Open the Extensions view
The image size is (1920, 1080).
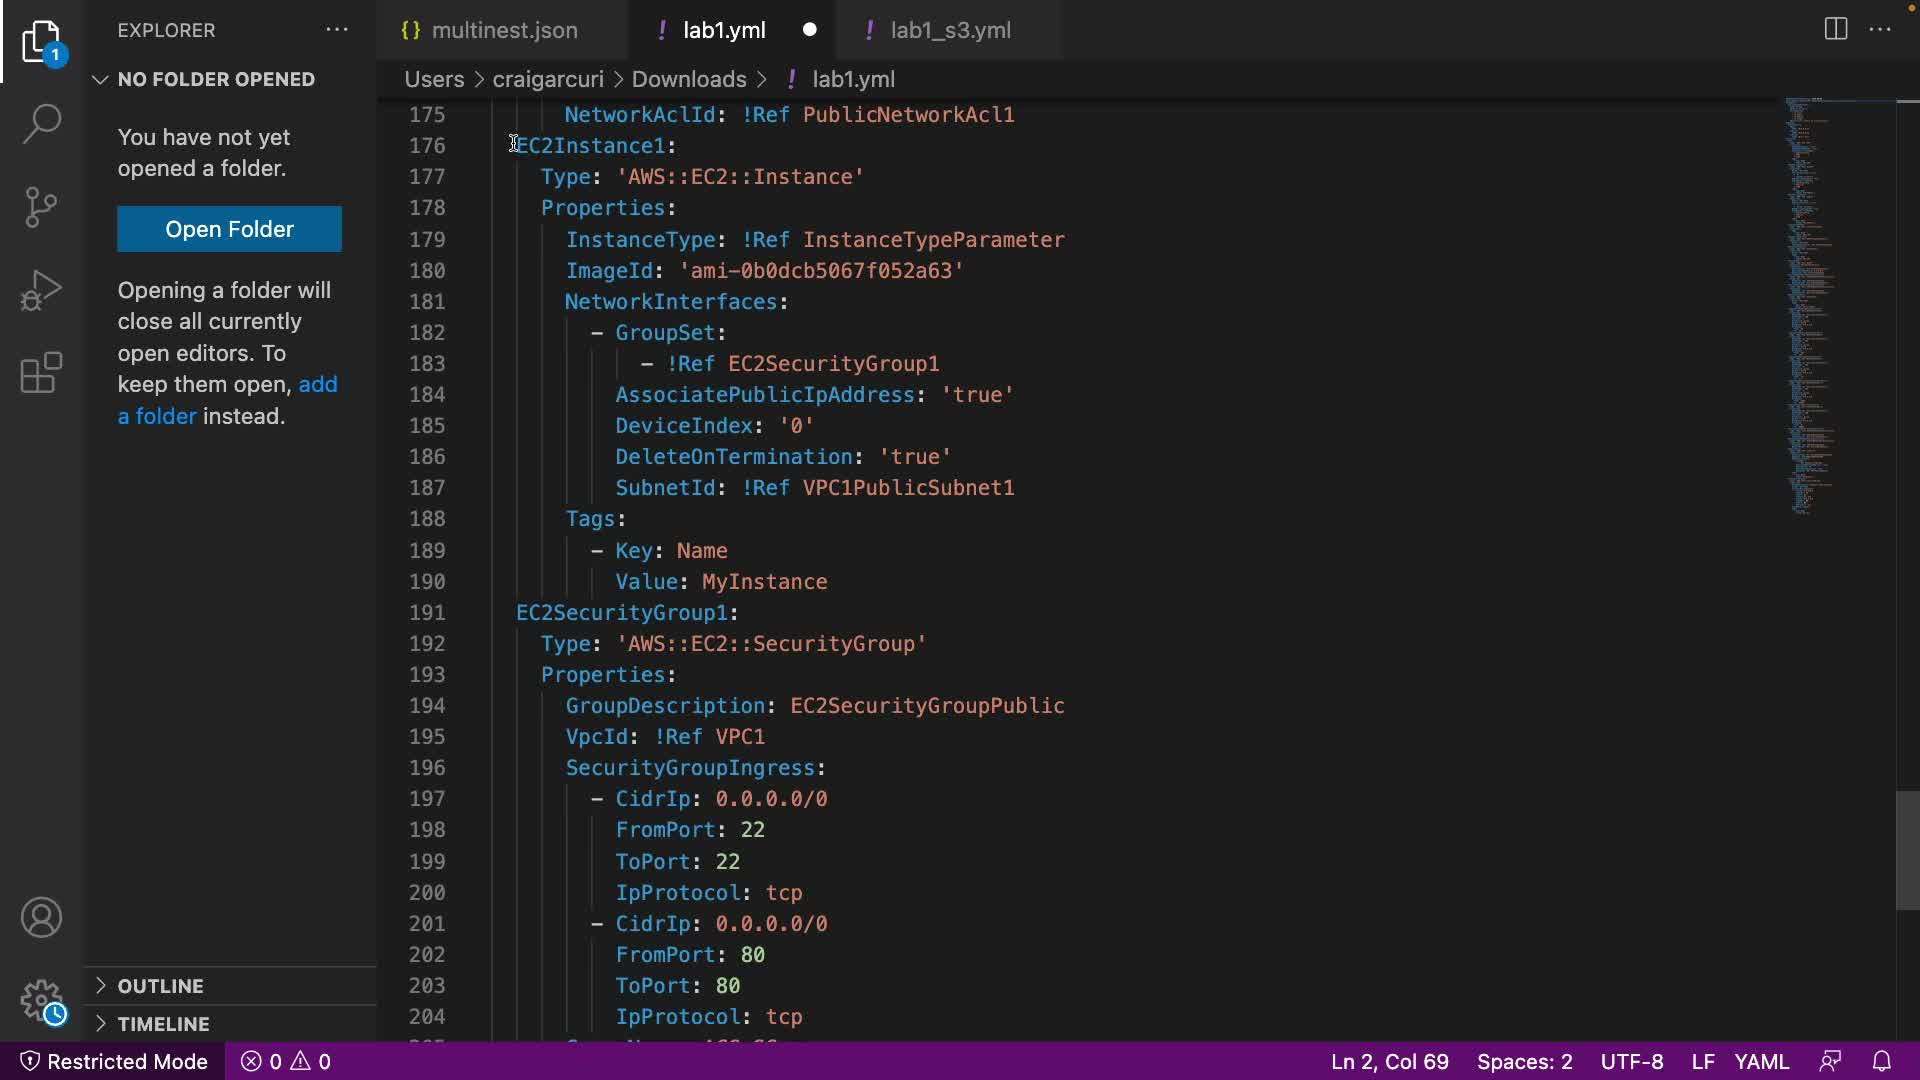point(41,373)
